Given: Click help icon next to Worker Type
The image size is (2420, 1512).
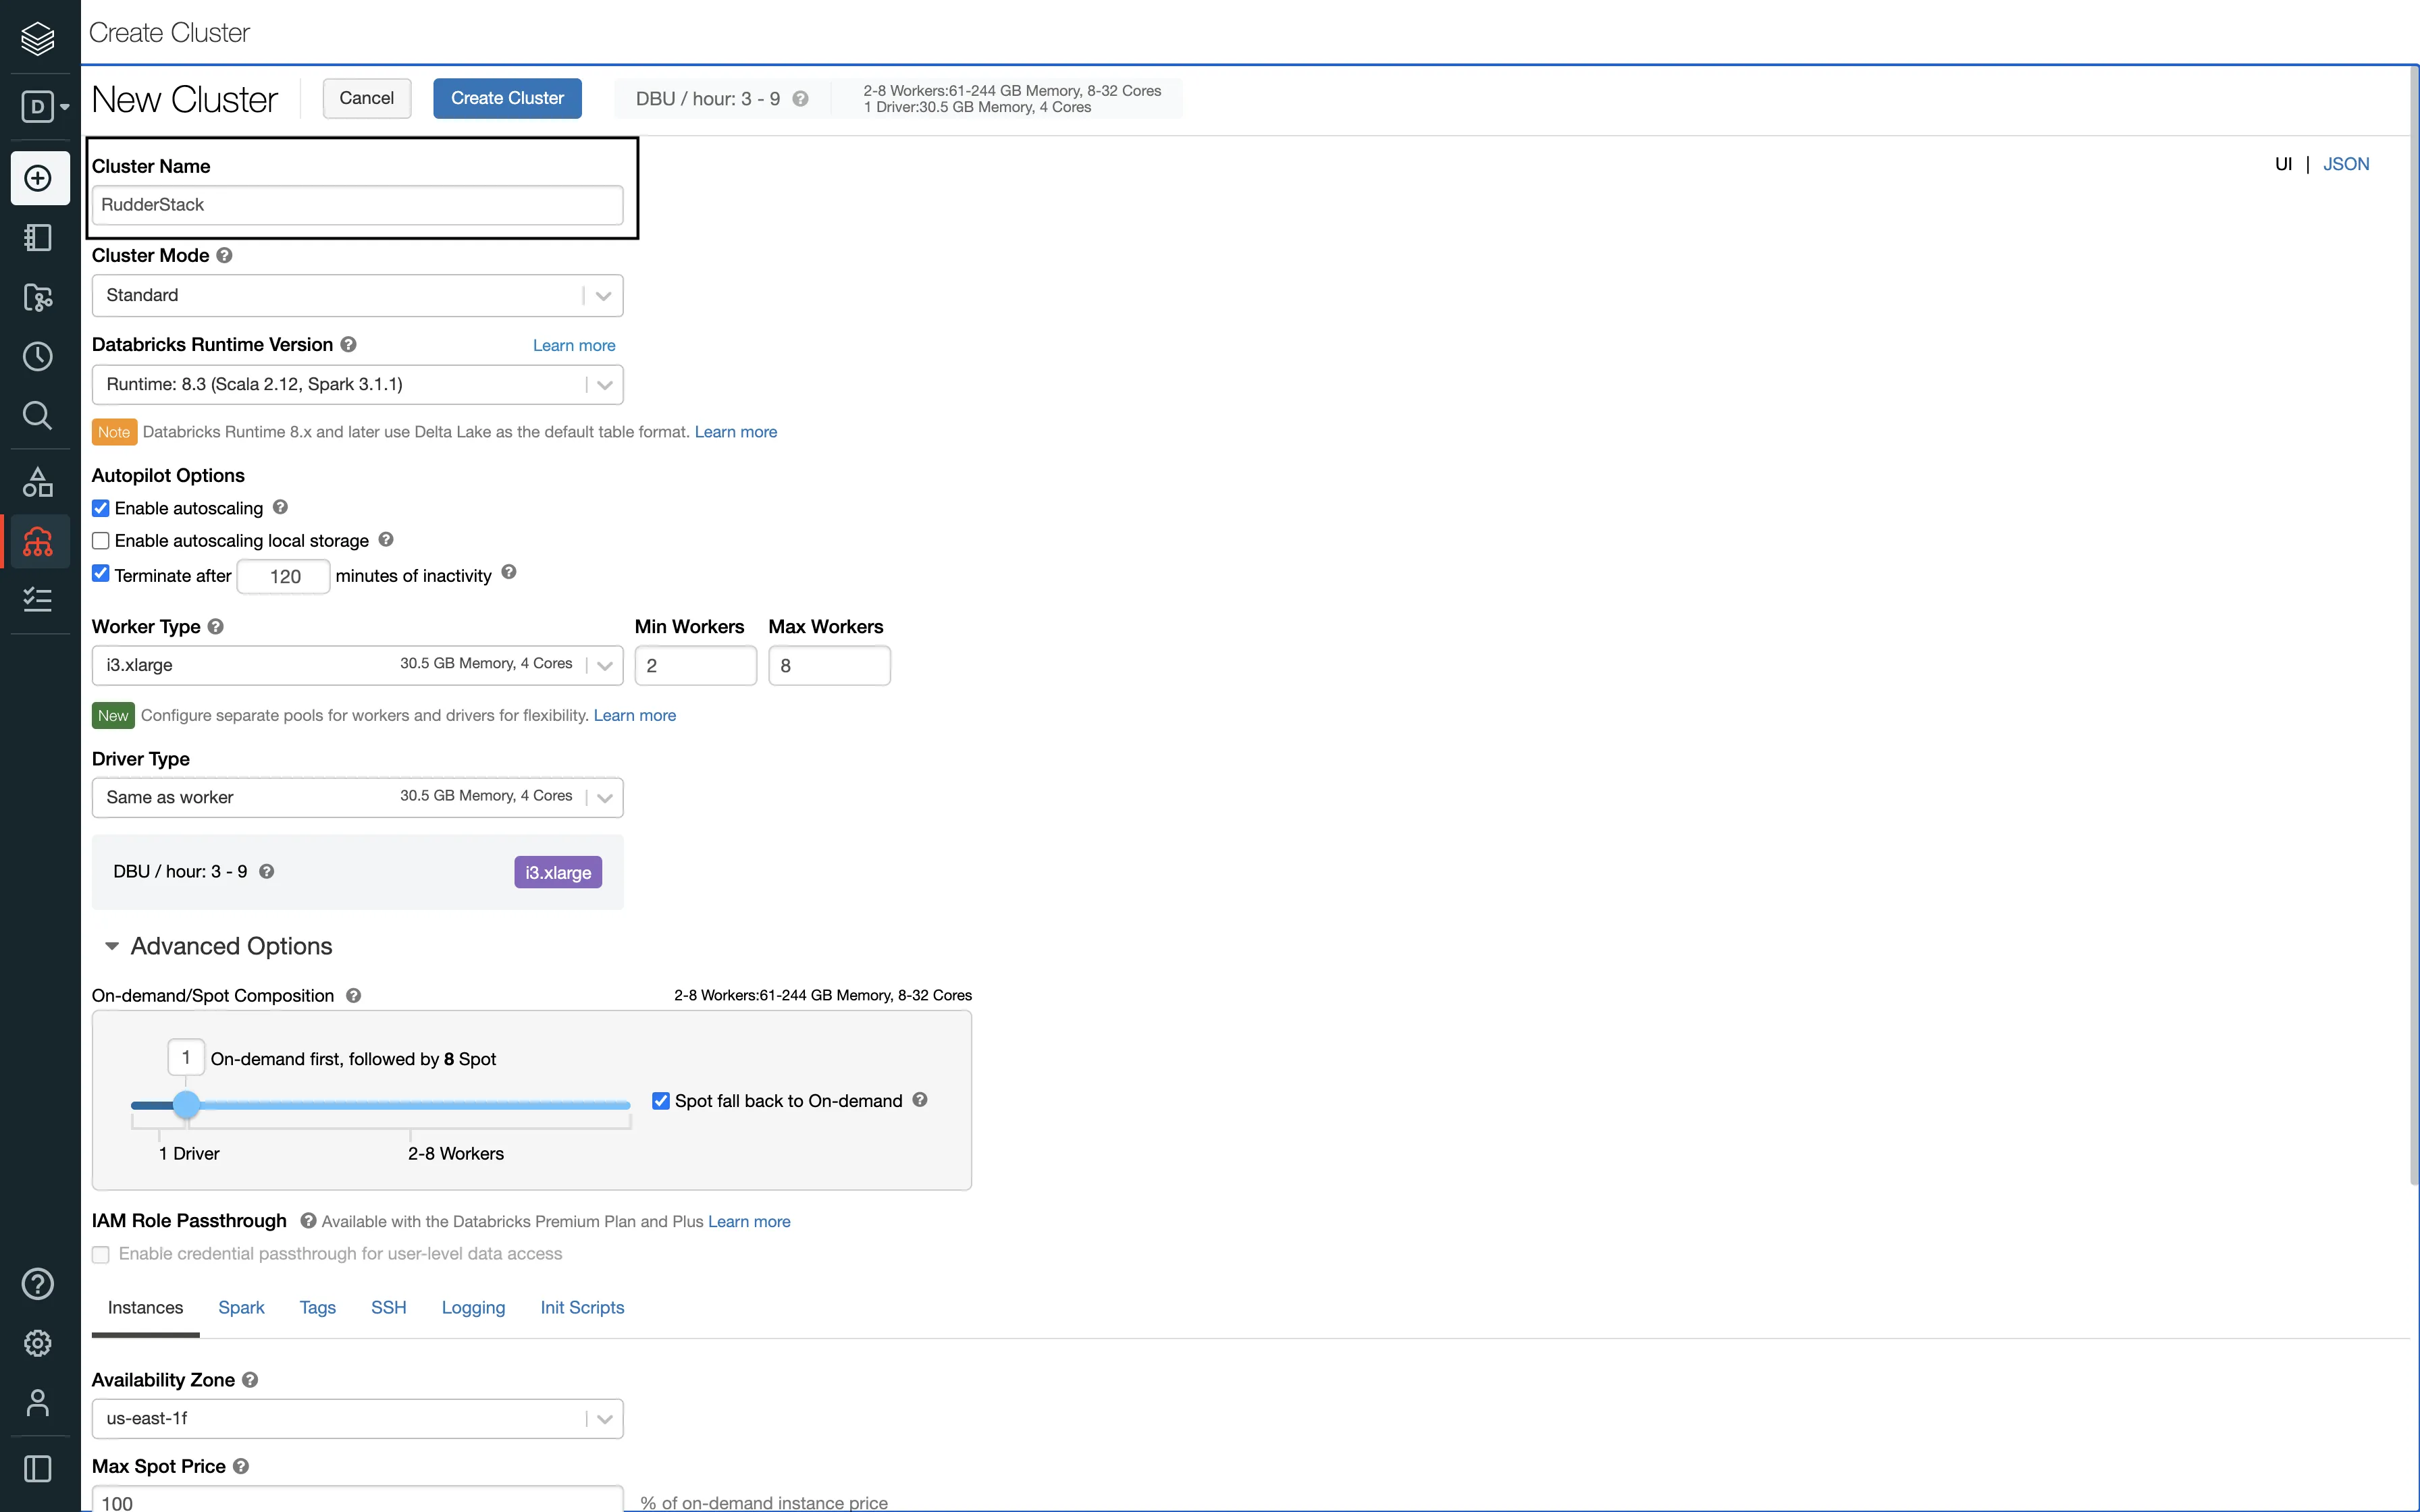Looking at the screenshot, I should [x=215, y=626].
